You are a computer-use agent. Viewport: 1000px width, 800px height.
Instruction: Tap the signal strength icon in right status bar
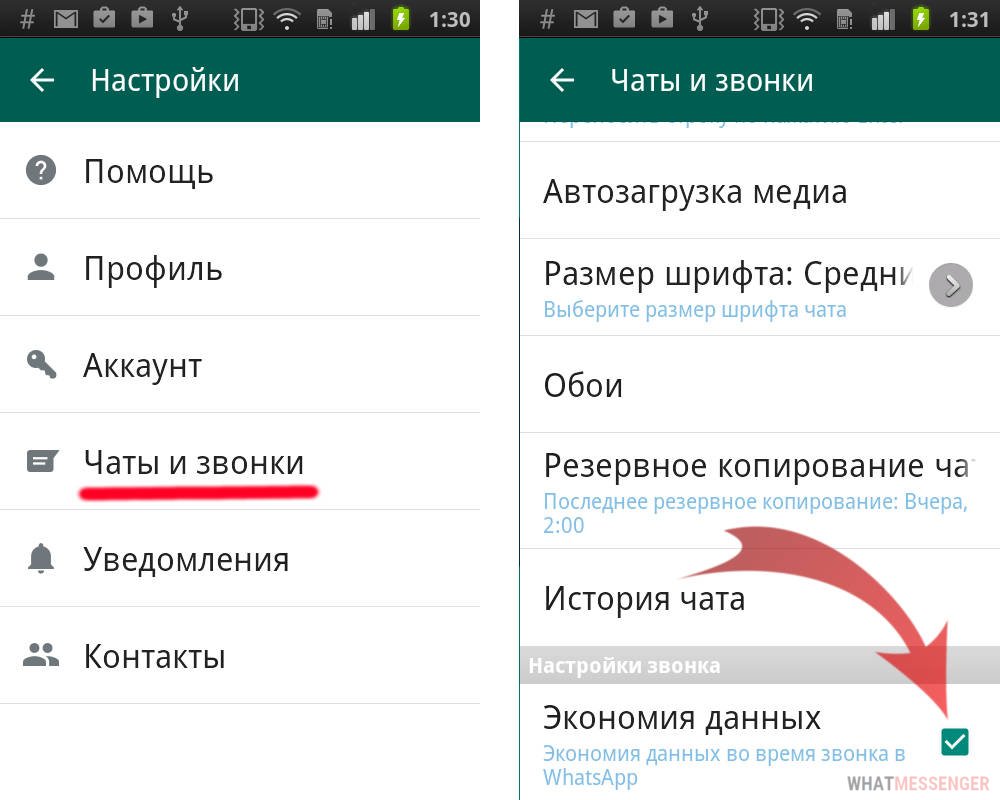pos(883,20)
